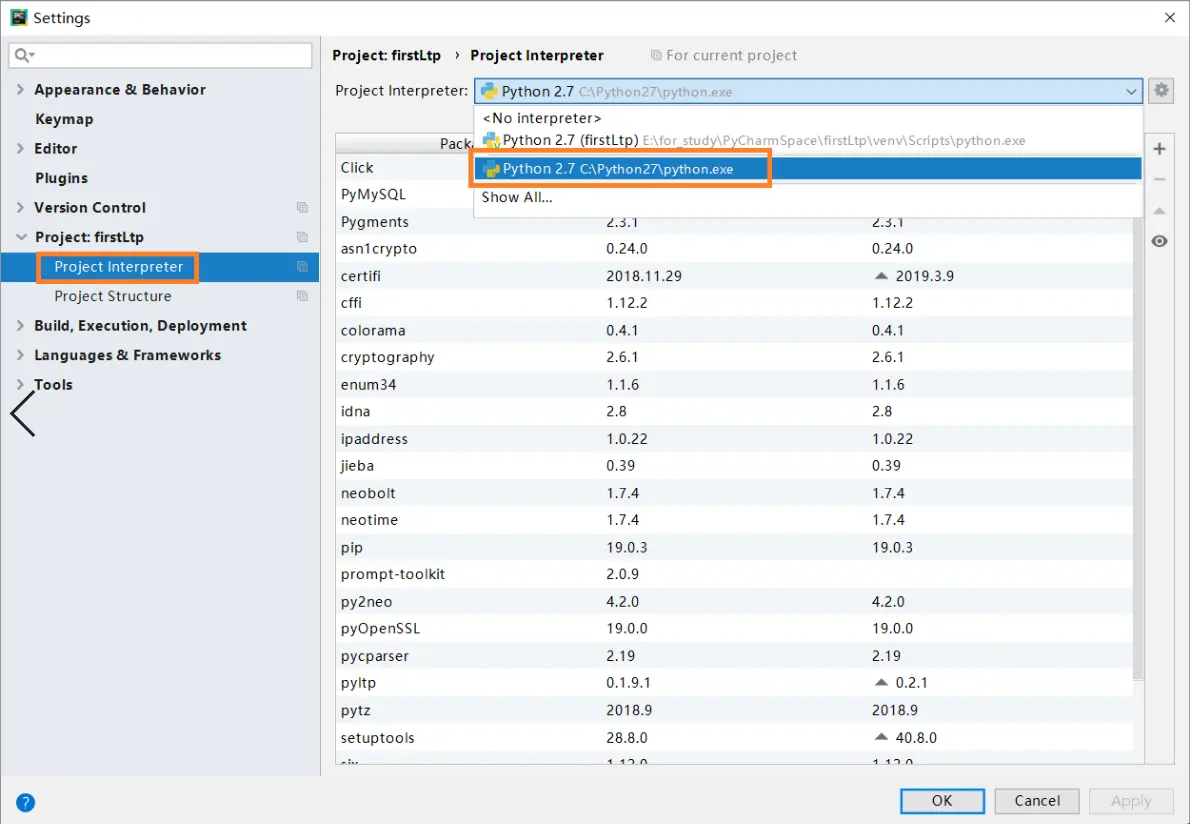Choose Python 2.7 C:\Python27\python.exe in the dropdown list
1190x824 pixels.
pyautogui.click(x=808, y=168)
